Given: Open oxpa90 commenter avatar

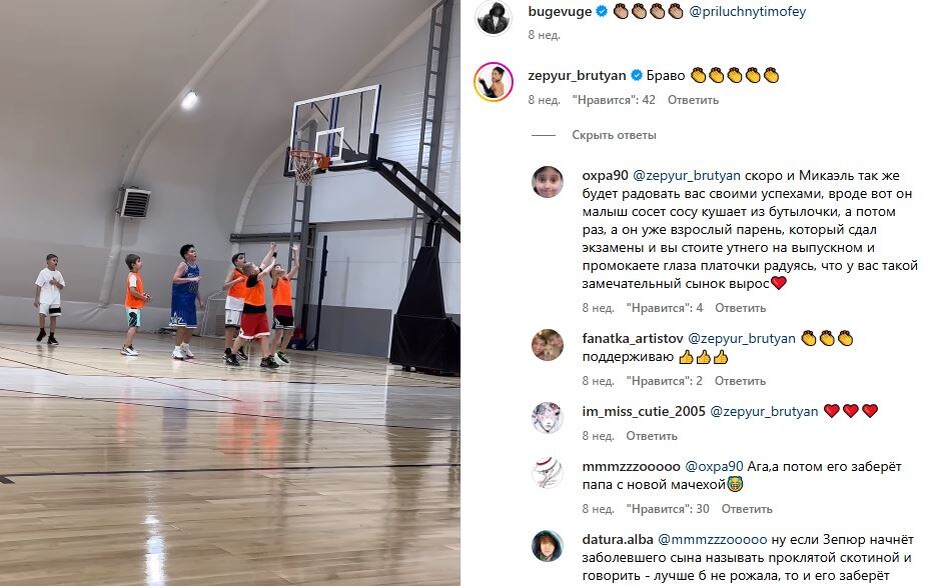Looking at the screenshot, I should click(x=547, y=182).
